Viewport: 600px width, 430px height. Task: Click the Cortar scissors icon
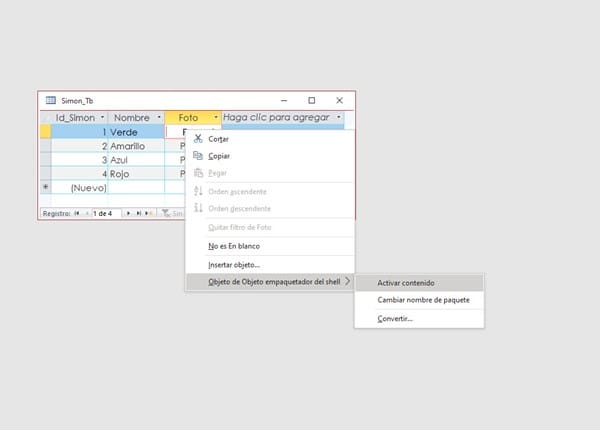pyautogui.click(x=198, y=138)
